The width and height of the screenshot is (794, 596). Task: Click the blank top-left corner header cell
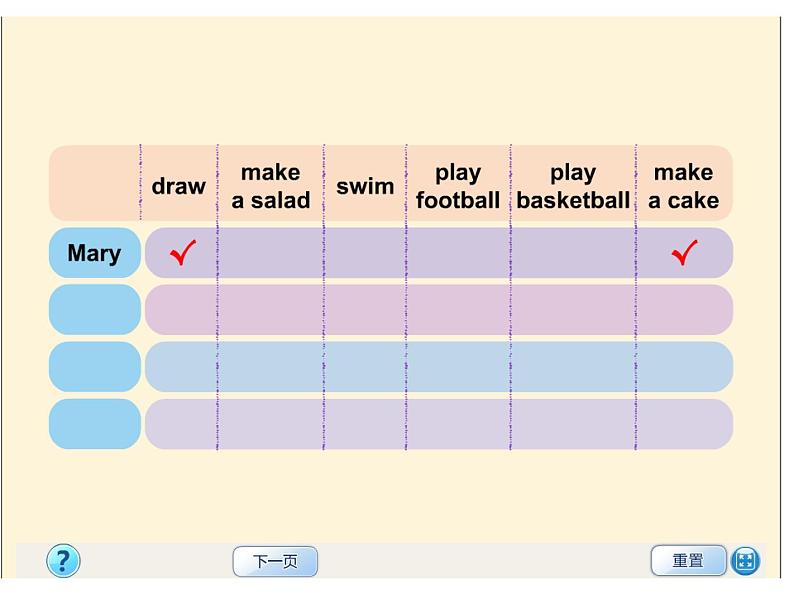click(94, 183)
